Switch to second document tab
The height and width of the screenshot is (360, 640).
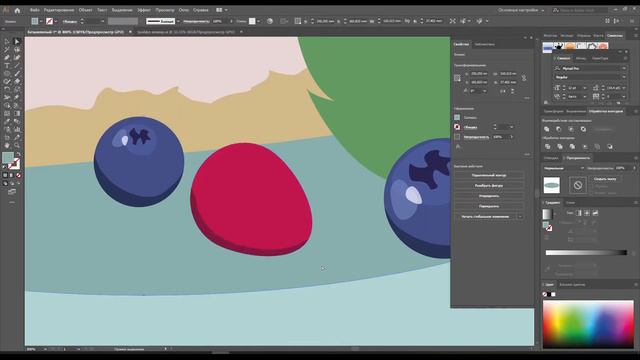(x=186, y=32)
